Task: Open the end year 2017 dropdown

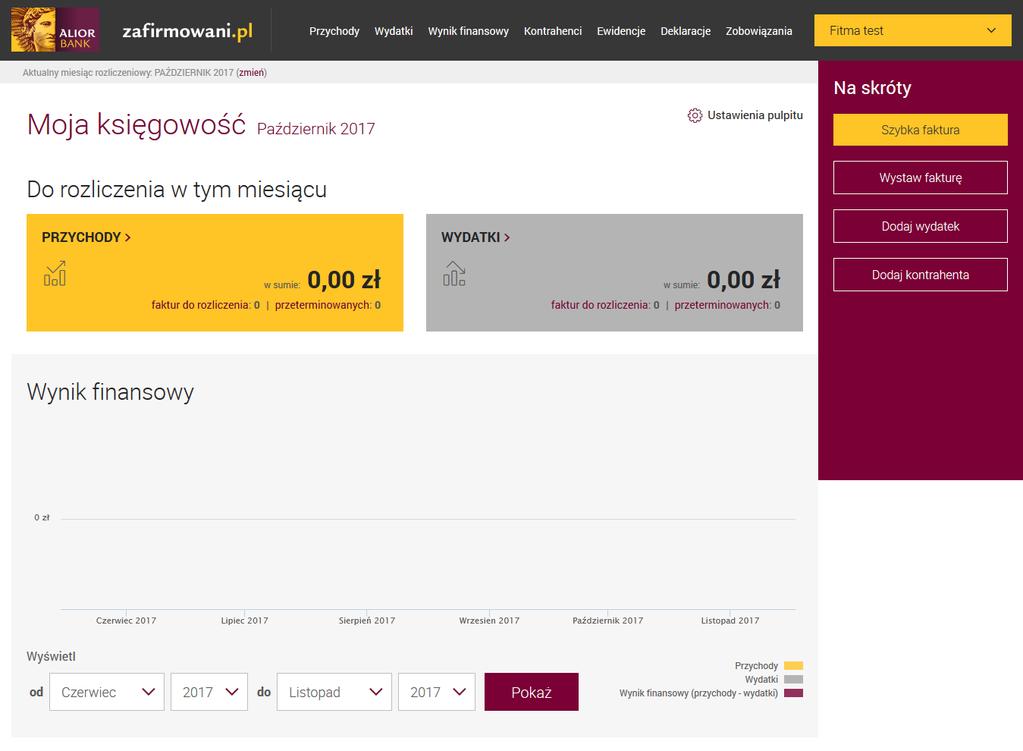Action: coord(436,692)
